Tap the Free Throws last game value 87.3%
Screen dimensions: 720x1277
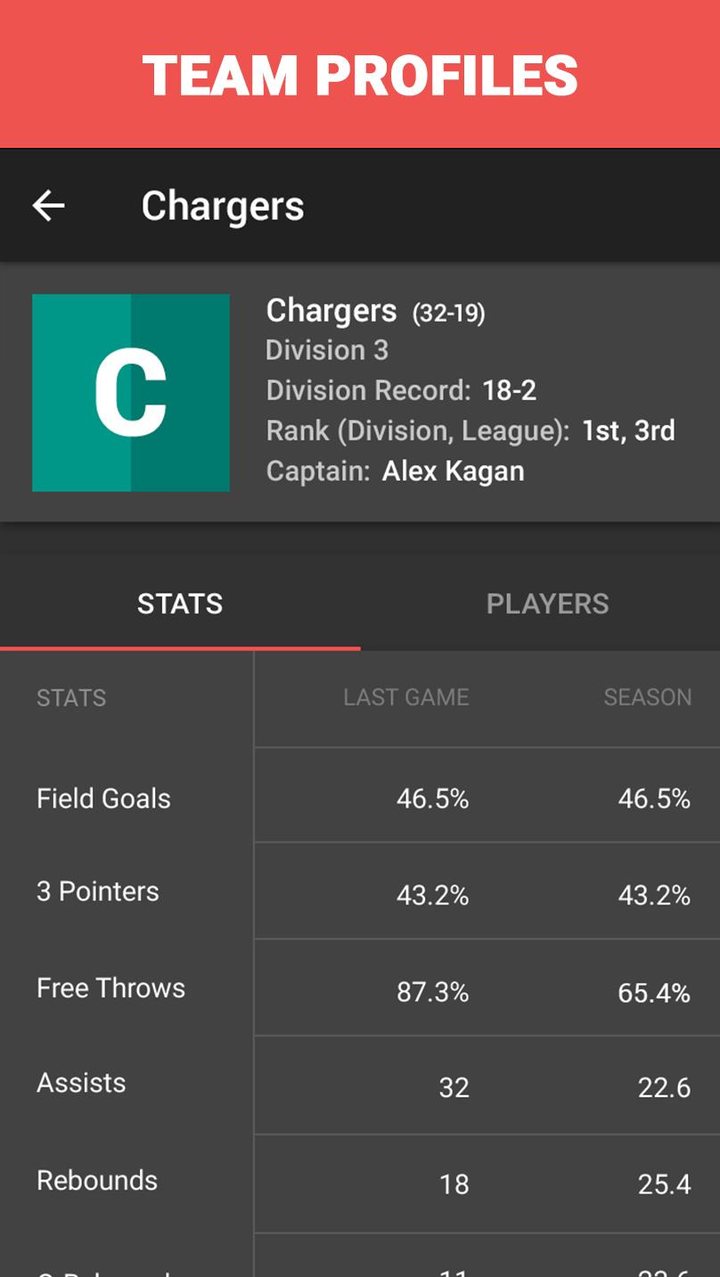tap(433, 992)
